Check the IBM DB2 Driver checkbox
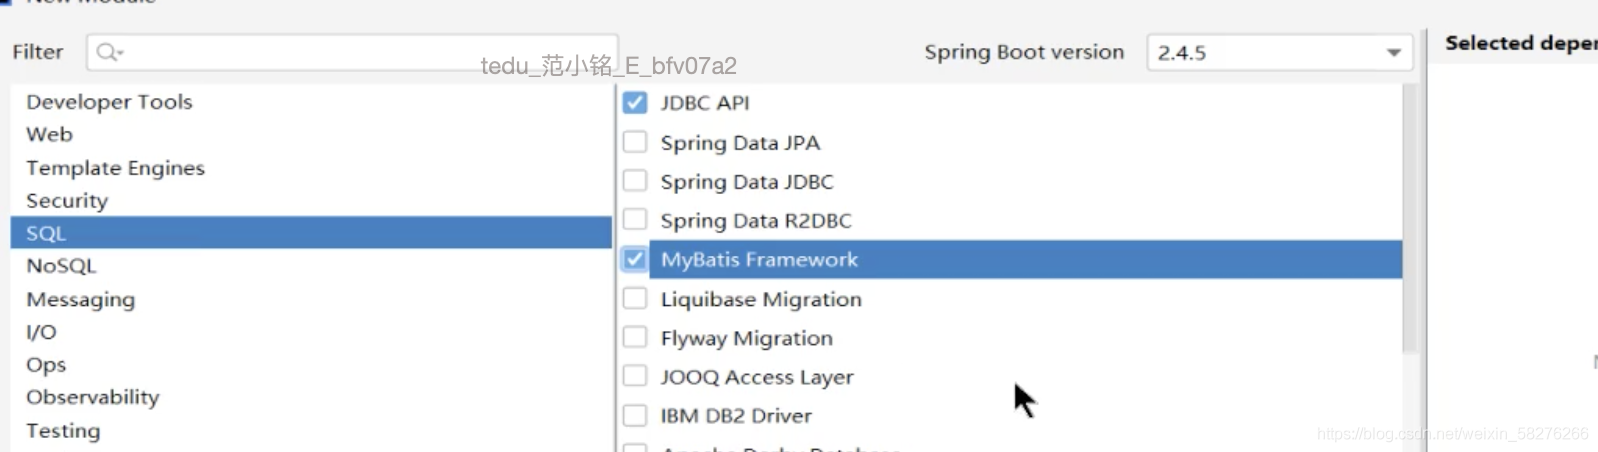 click(635, 415)
